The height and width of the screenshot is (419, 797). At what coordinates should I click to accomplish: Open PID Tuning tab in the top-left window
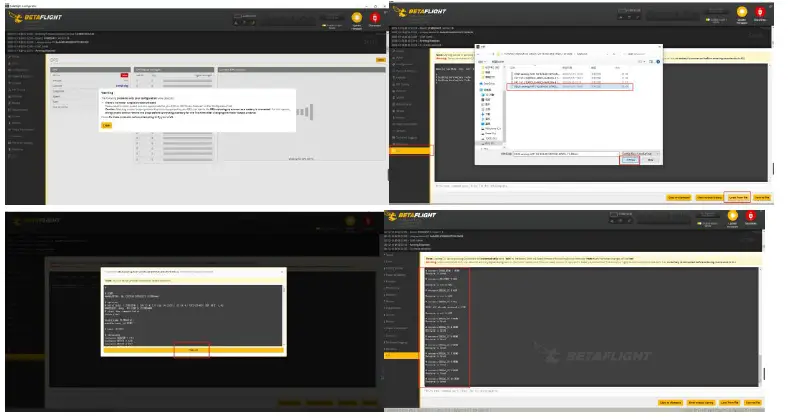[18, 89]
